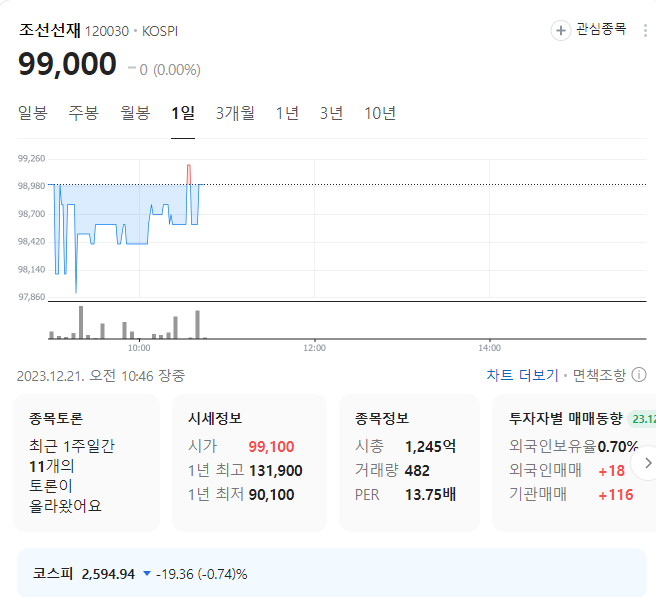Click the 기관매매 +116 value

tap(616, 495)
